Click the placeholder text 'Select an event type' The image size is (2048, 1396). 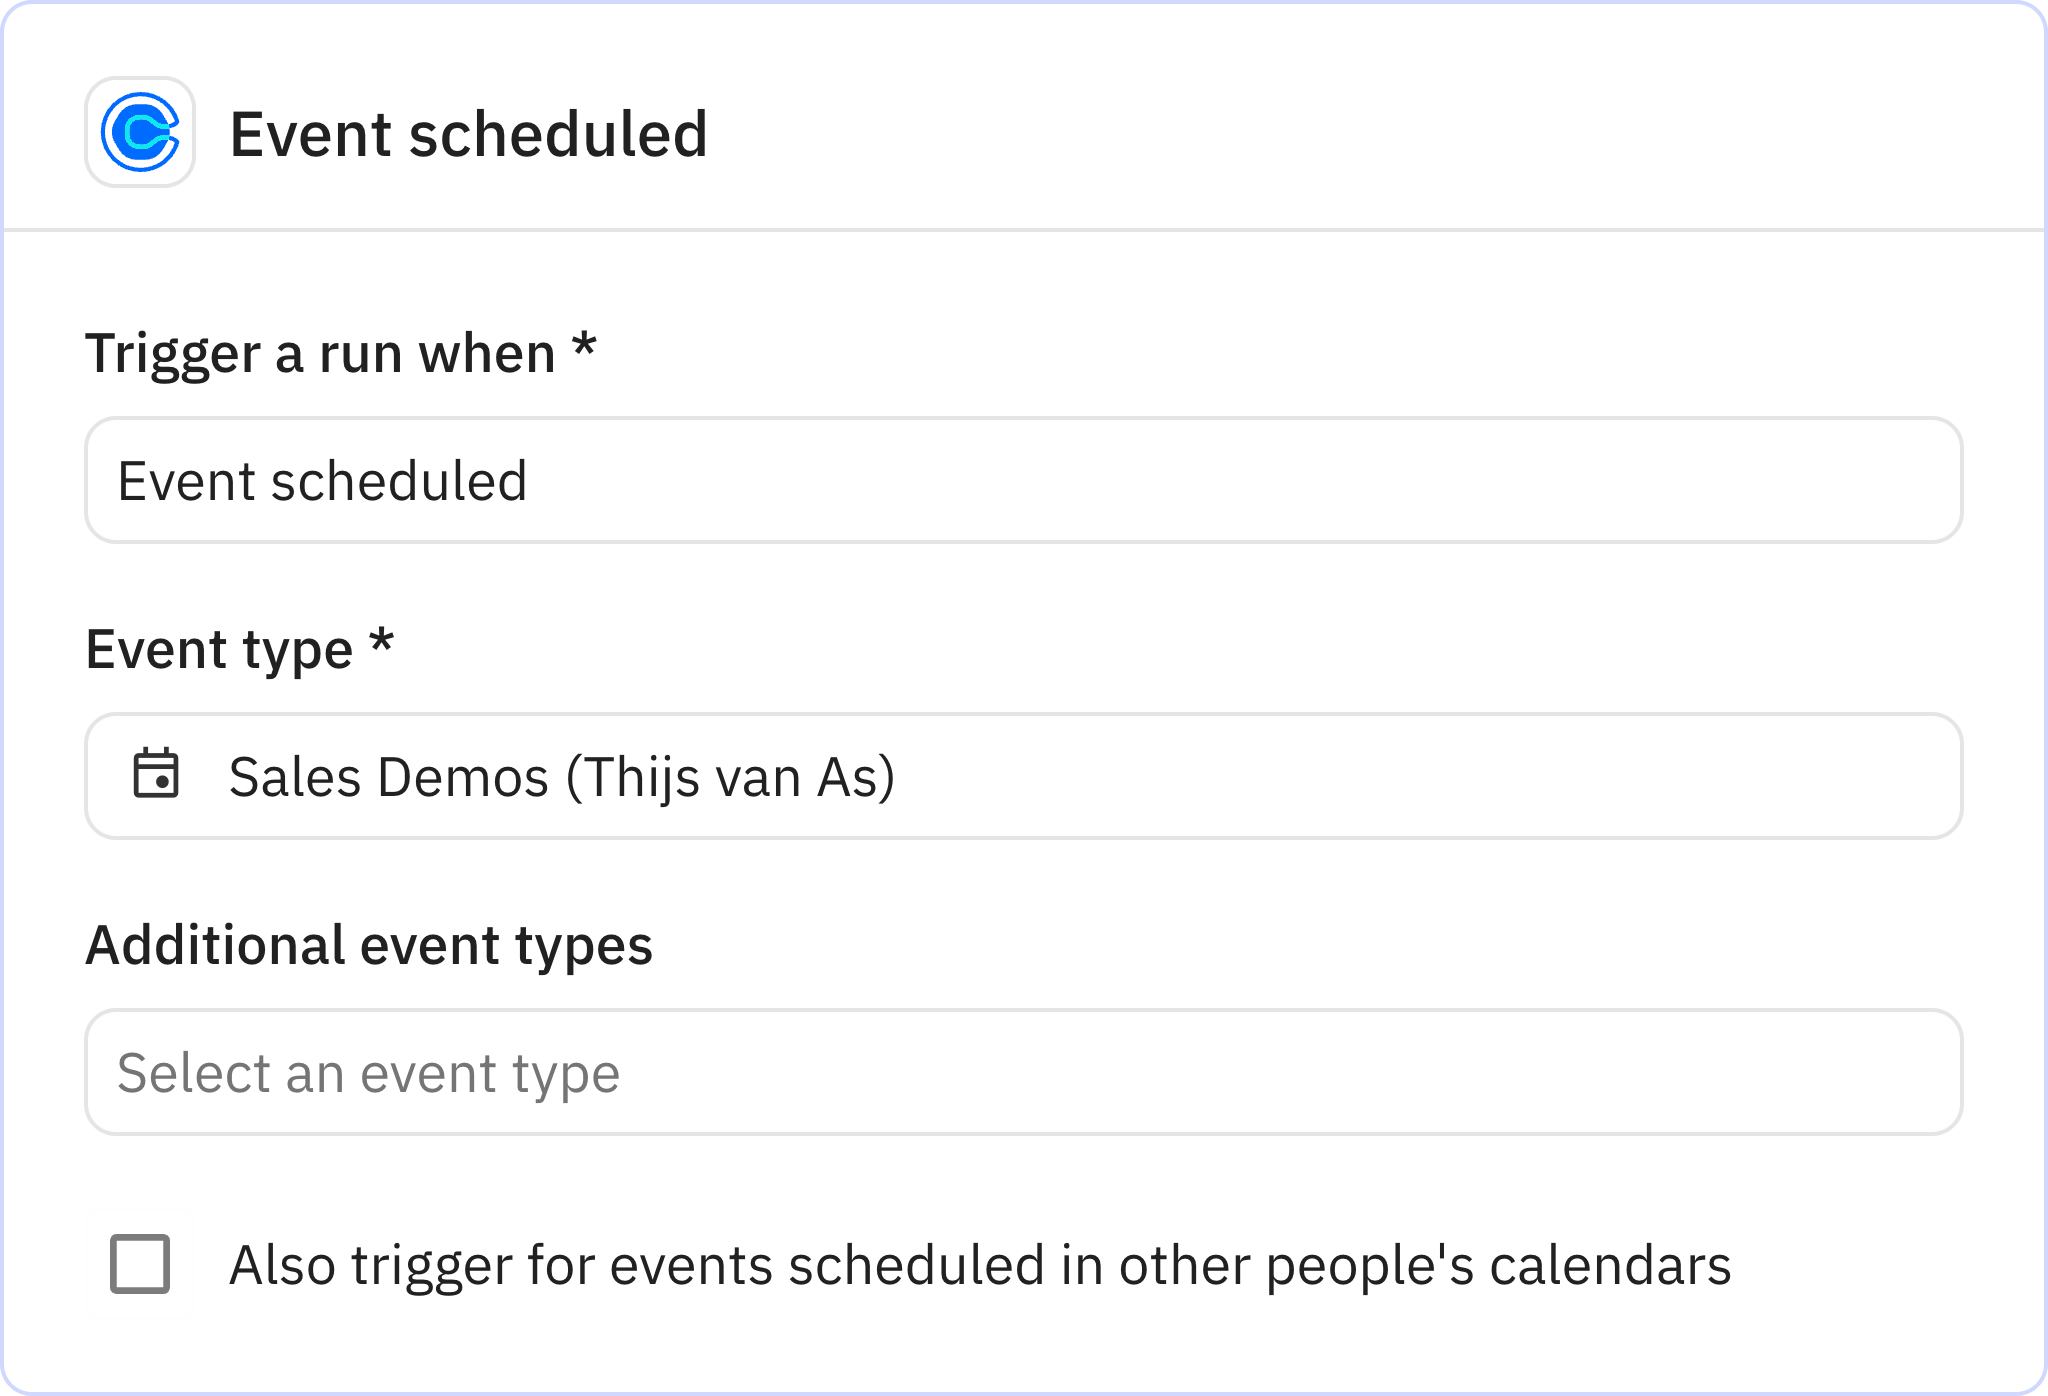(370, 1071)
